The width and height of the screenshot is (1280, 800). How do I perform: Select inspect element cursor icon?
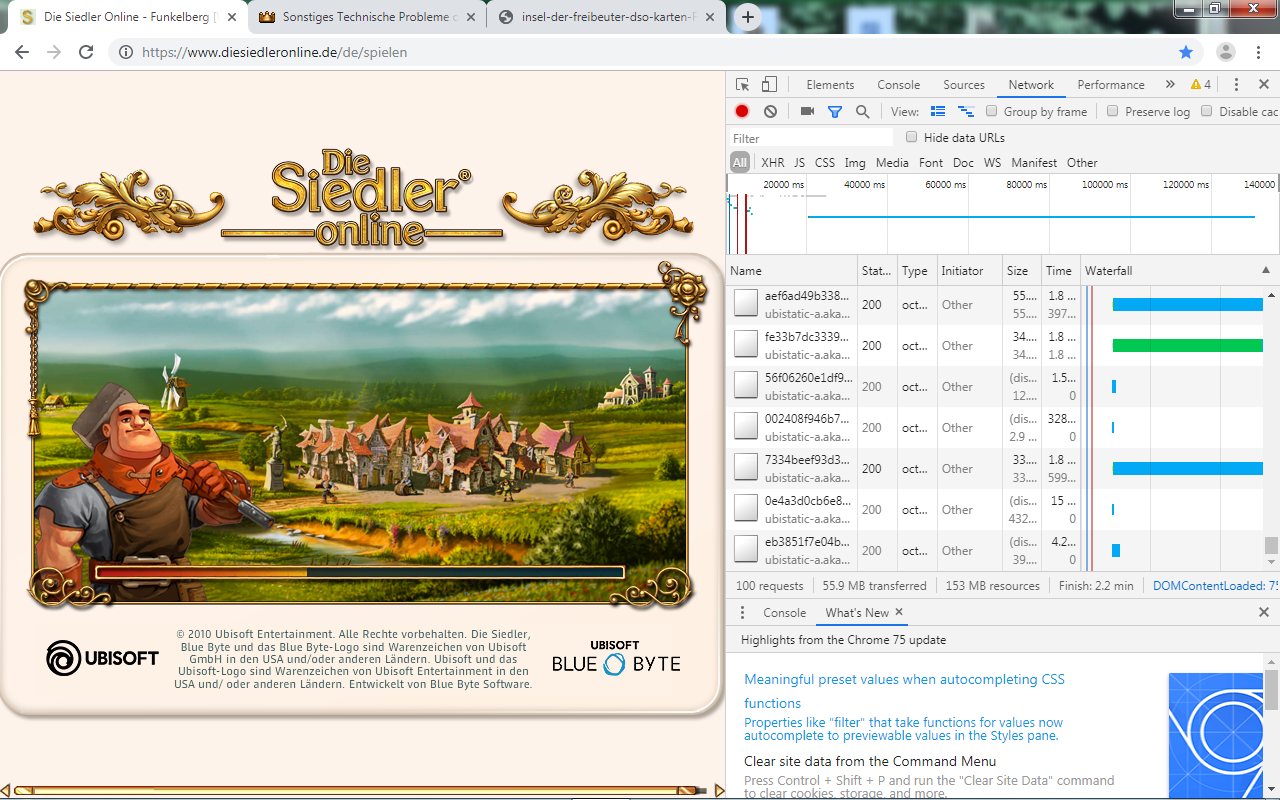(741, 84)
